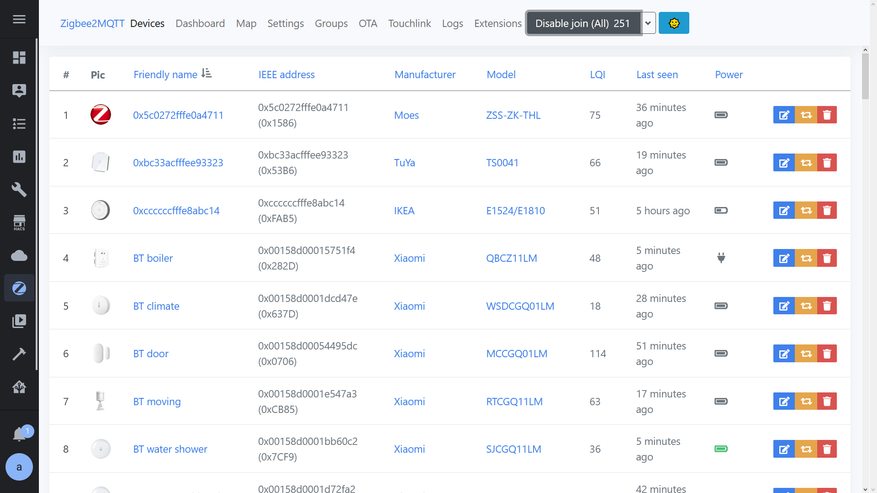Open the person card sidebar icon

tap(19, 91)
